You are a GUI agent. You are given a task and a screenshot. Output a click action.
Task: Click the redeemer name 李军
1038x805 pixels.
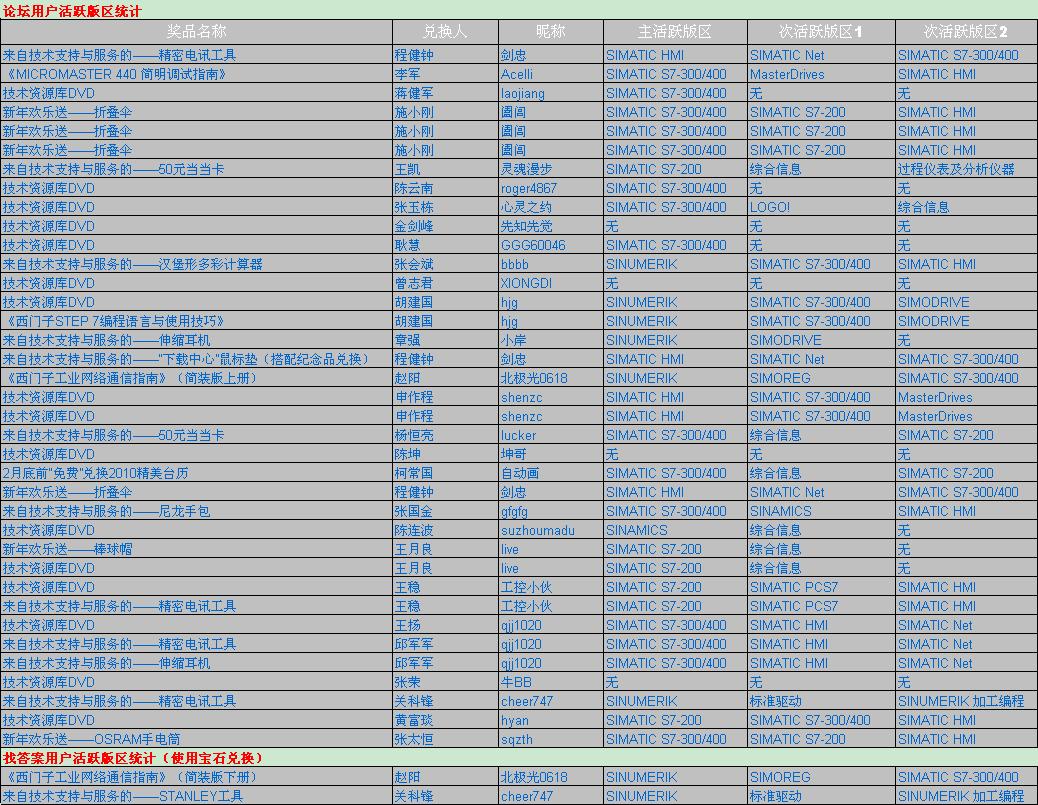pos(407,74)
